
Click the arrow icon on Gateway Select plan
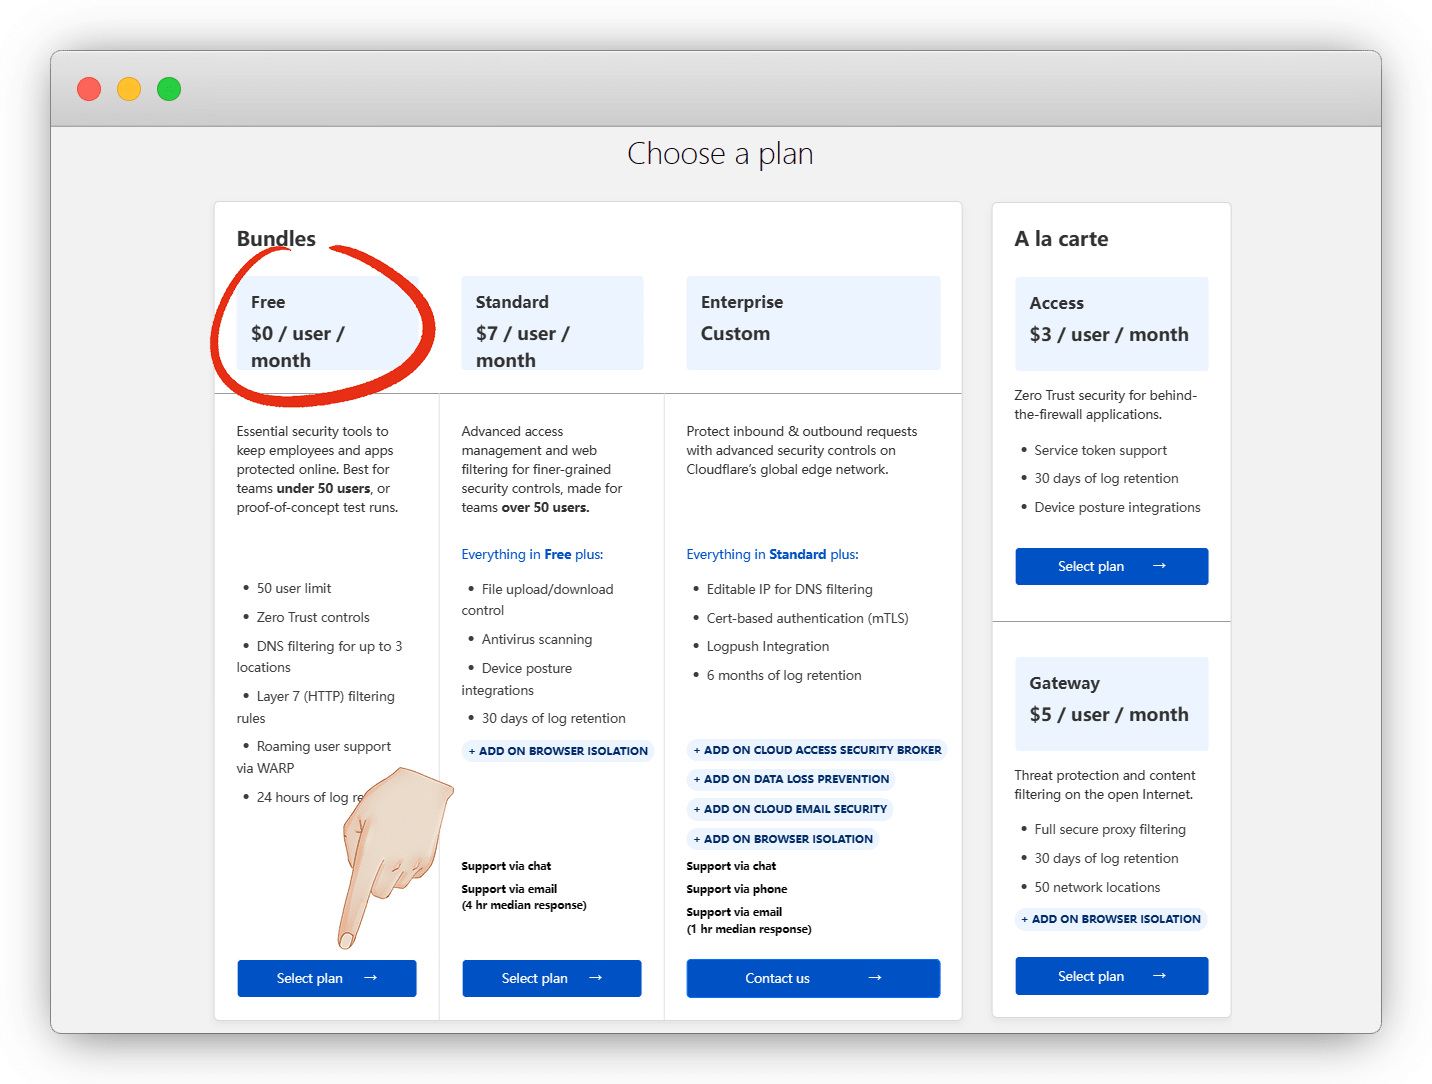coord(1160,976)
